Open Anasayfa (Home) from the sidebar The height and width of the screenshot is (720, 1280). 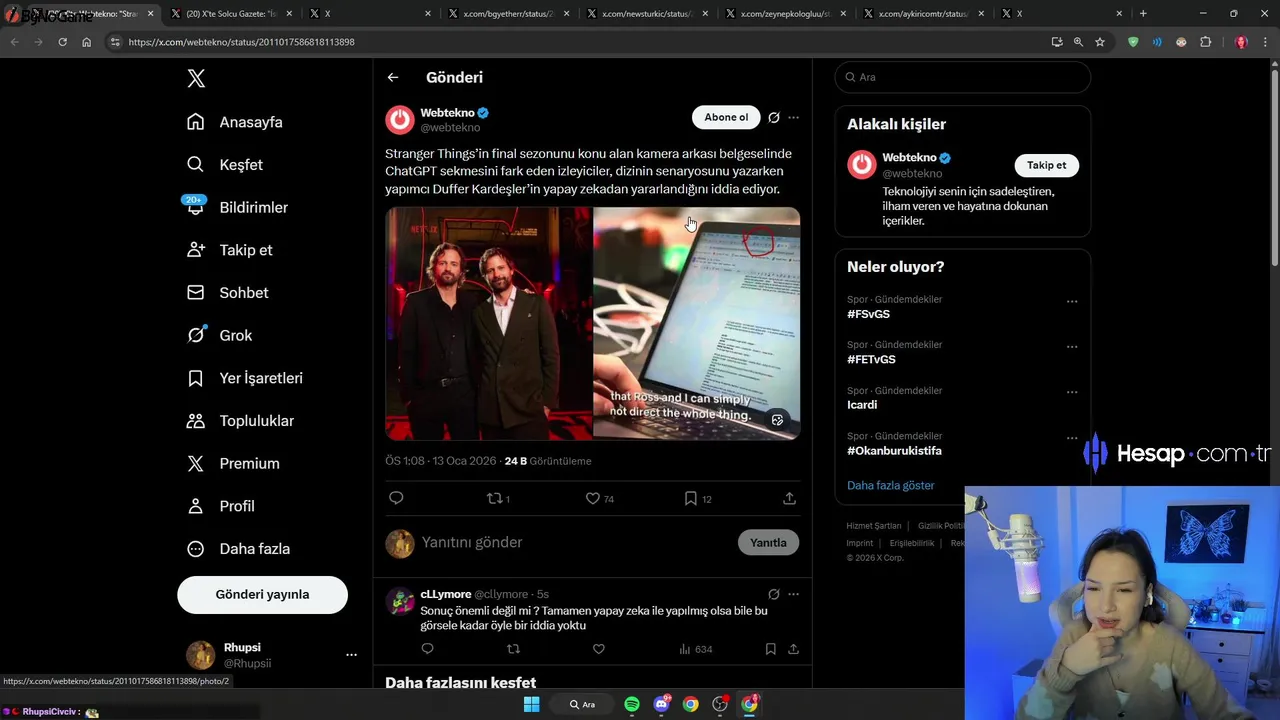[235, 122]
